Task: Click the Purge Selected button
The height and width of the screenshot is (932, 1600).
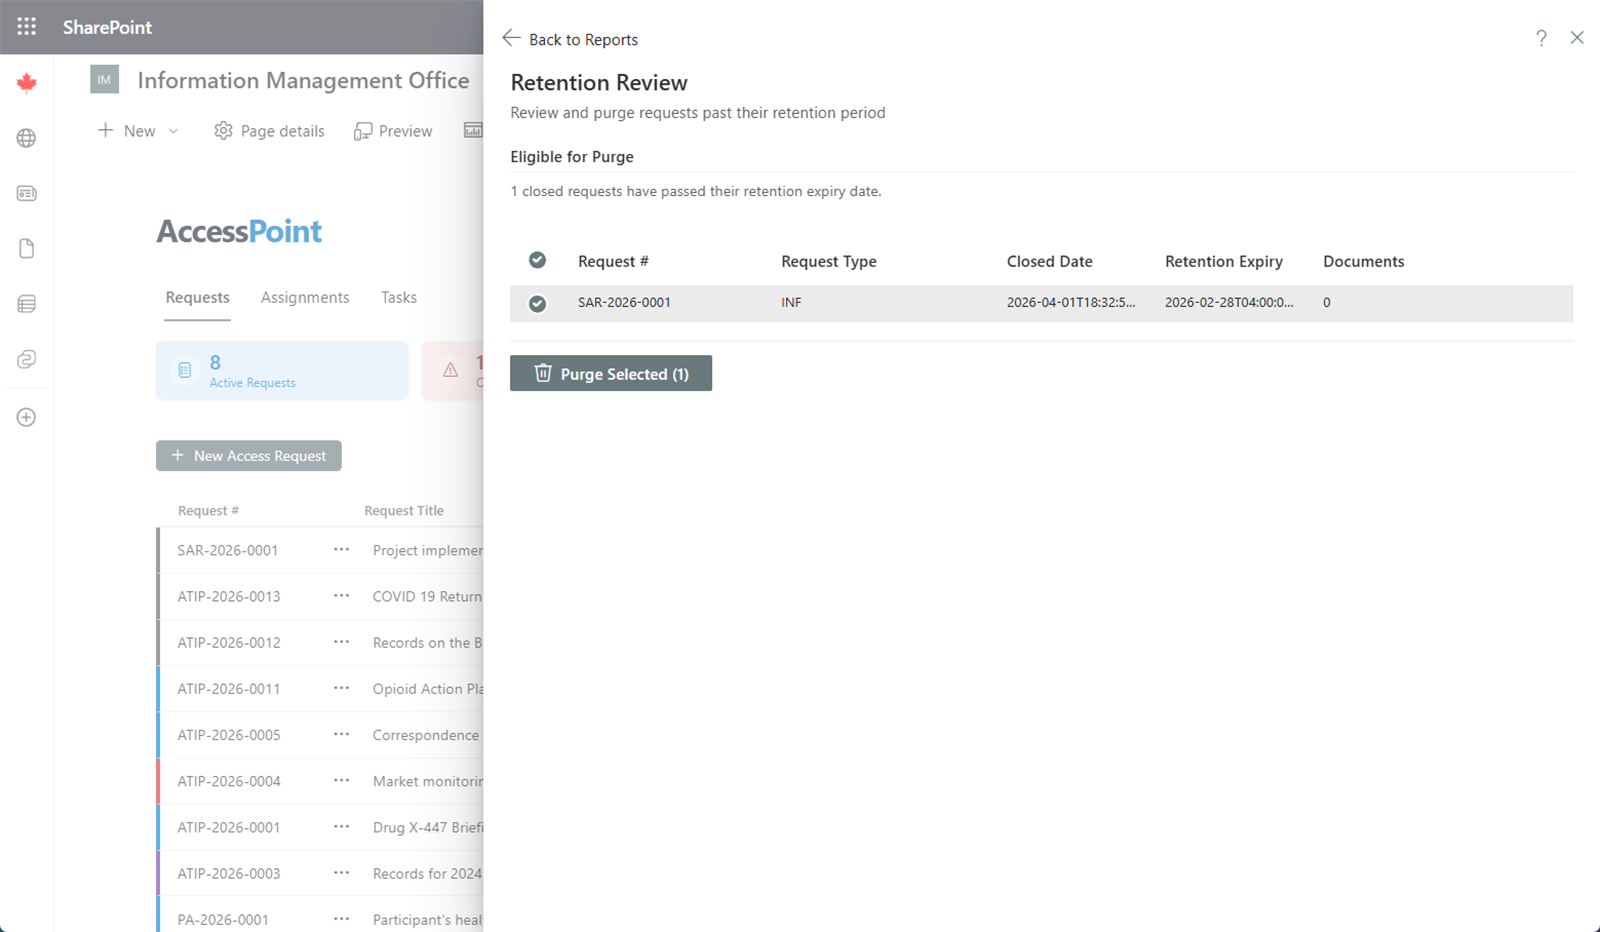Action: pos(610,373)
